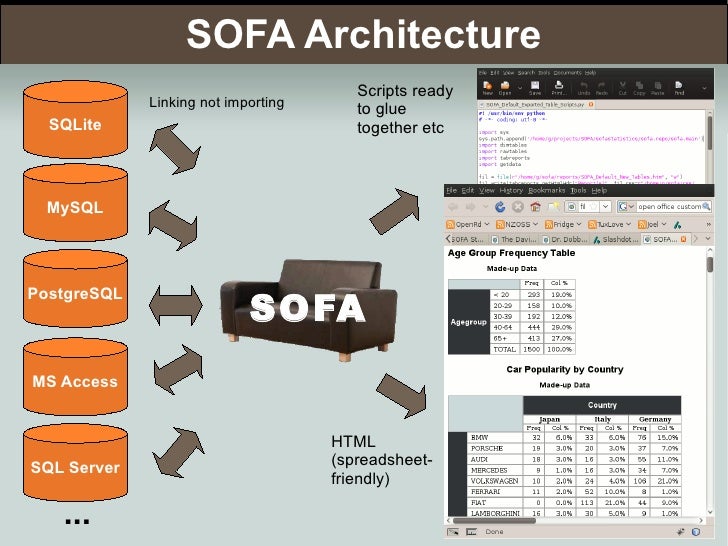
Task: Click the Country column header cell
Action: 602,405
